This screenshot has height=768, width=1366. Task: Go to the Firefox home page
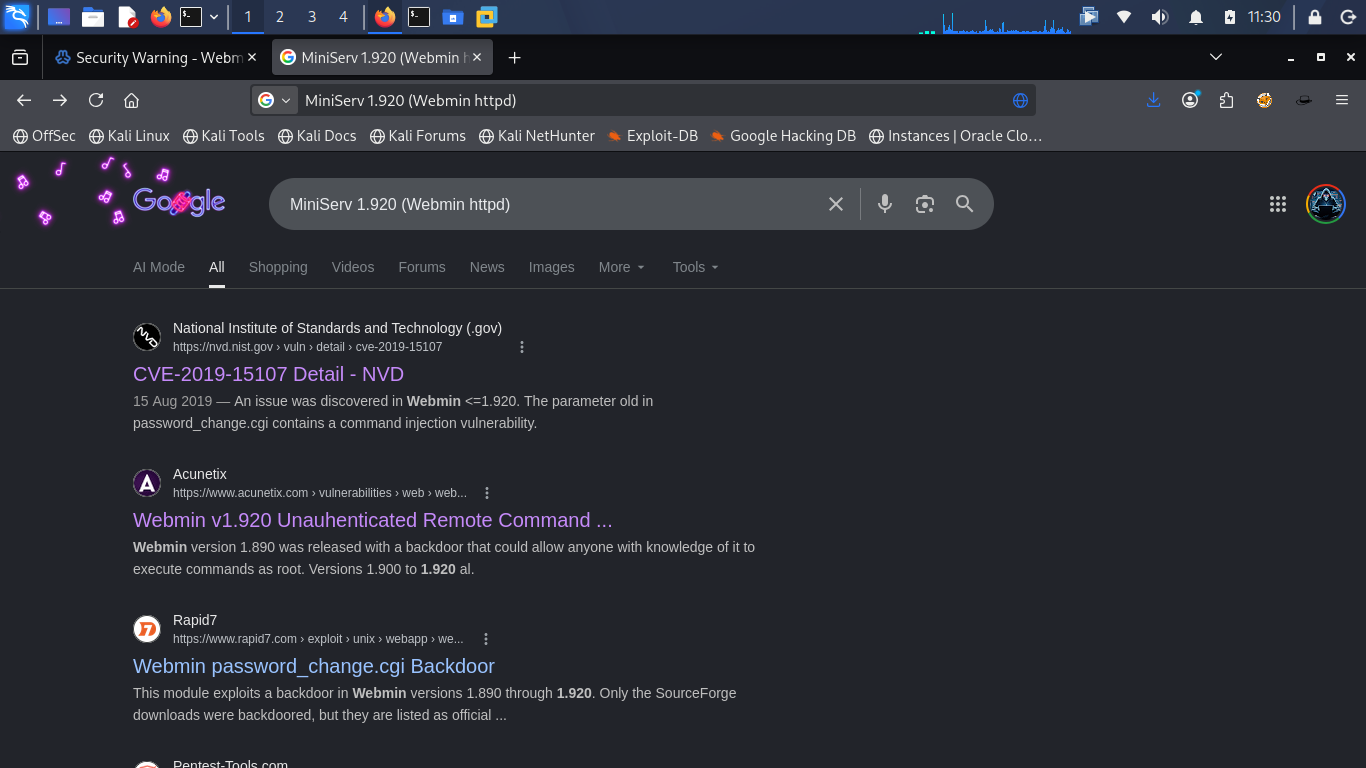[x=131, y=100]
